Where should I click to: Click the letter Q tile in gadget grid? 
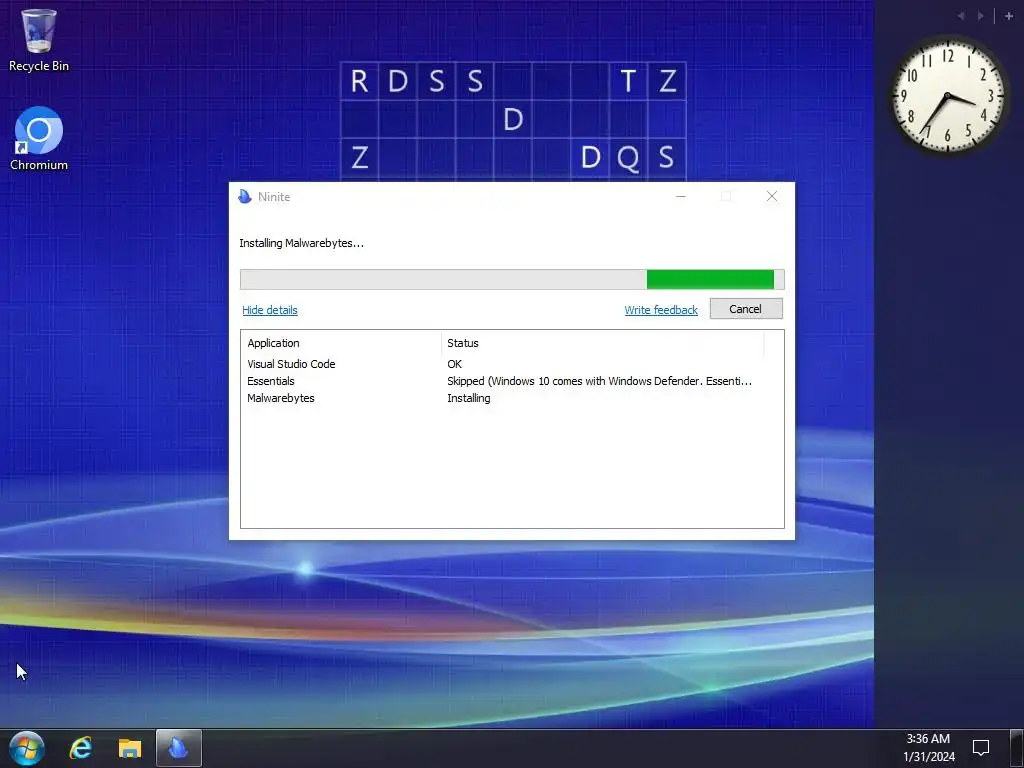coord(628,157)
